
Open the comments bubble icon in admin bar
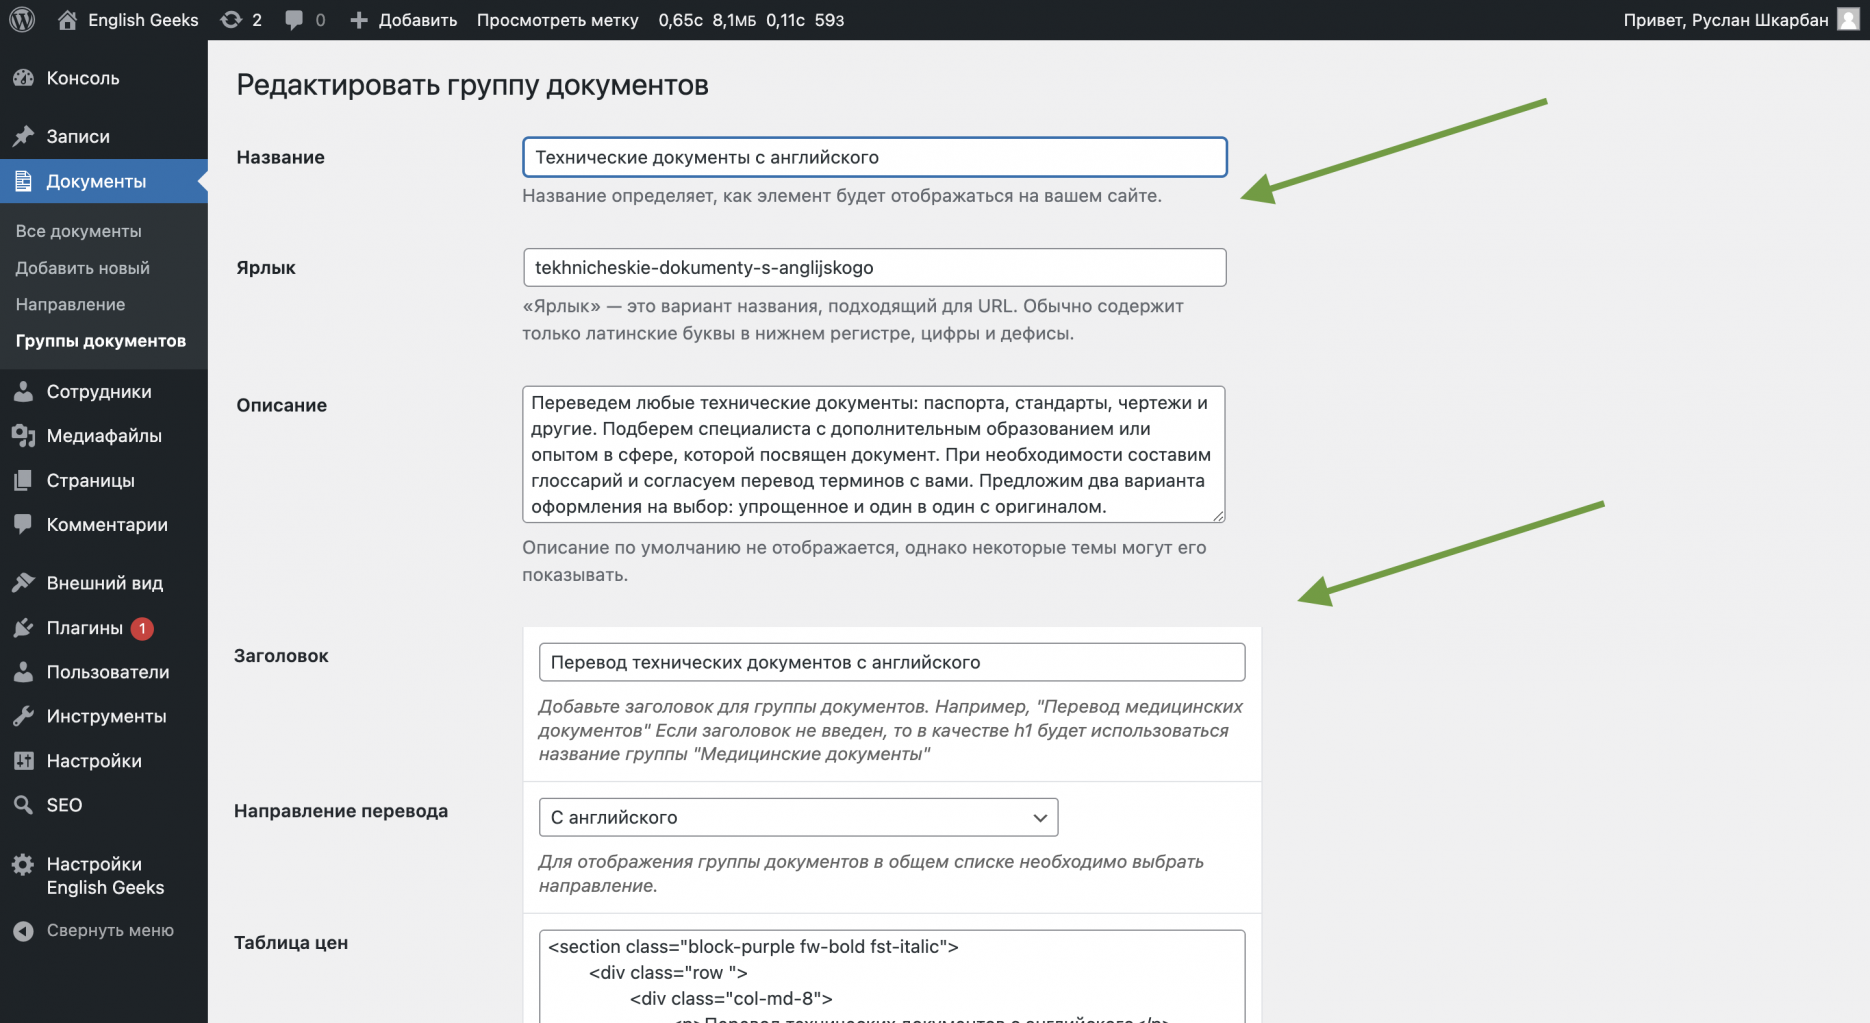click(x=294, y=20)
